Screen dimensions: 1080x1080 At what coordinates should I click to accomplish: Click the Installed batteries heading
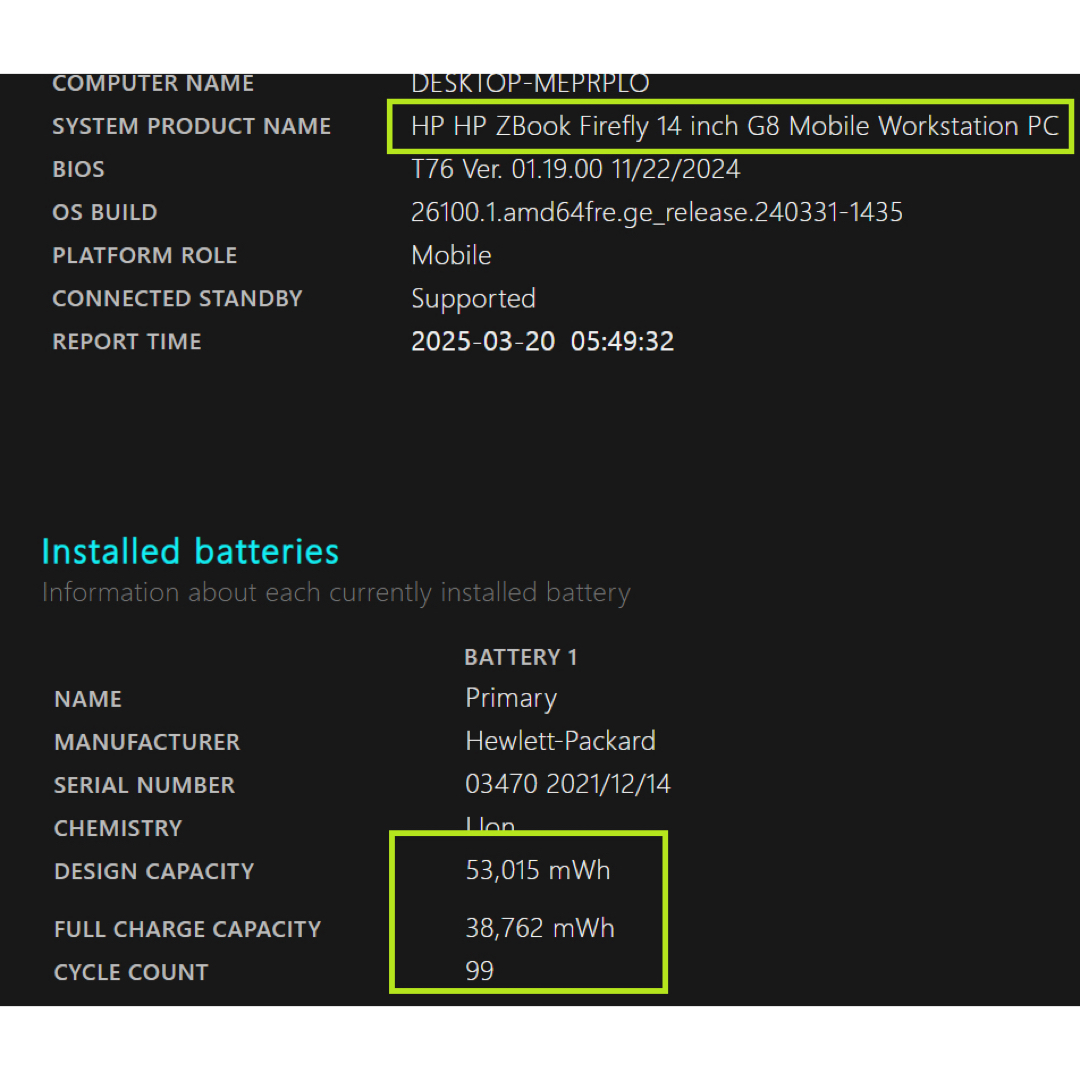pos(190,552)
